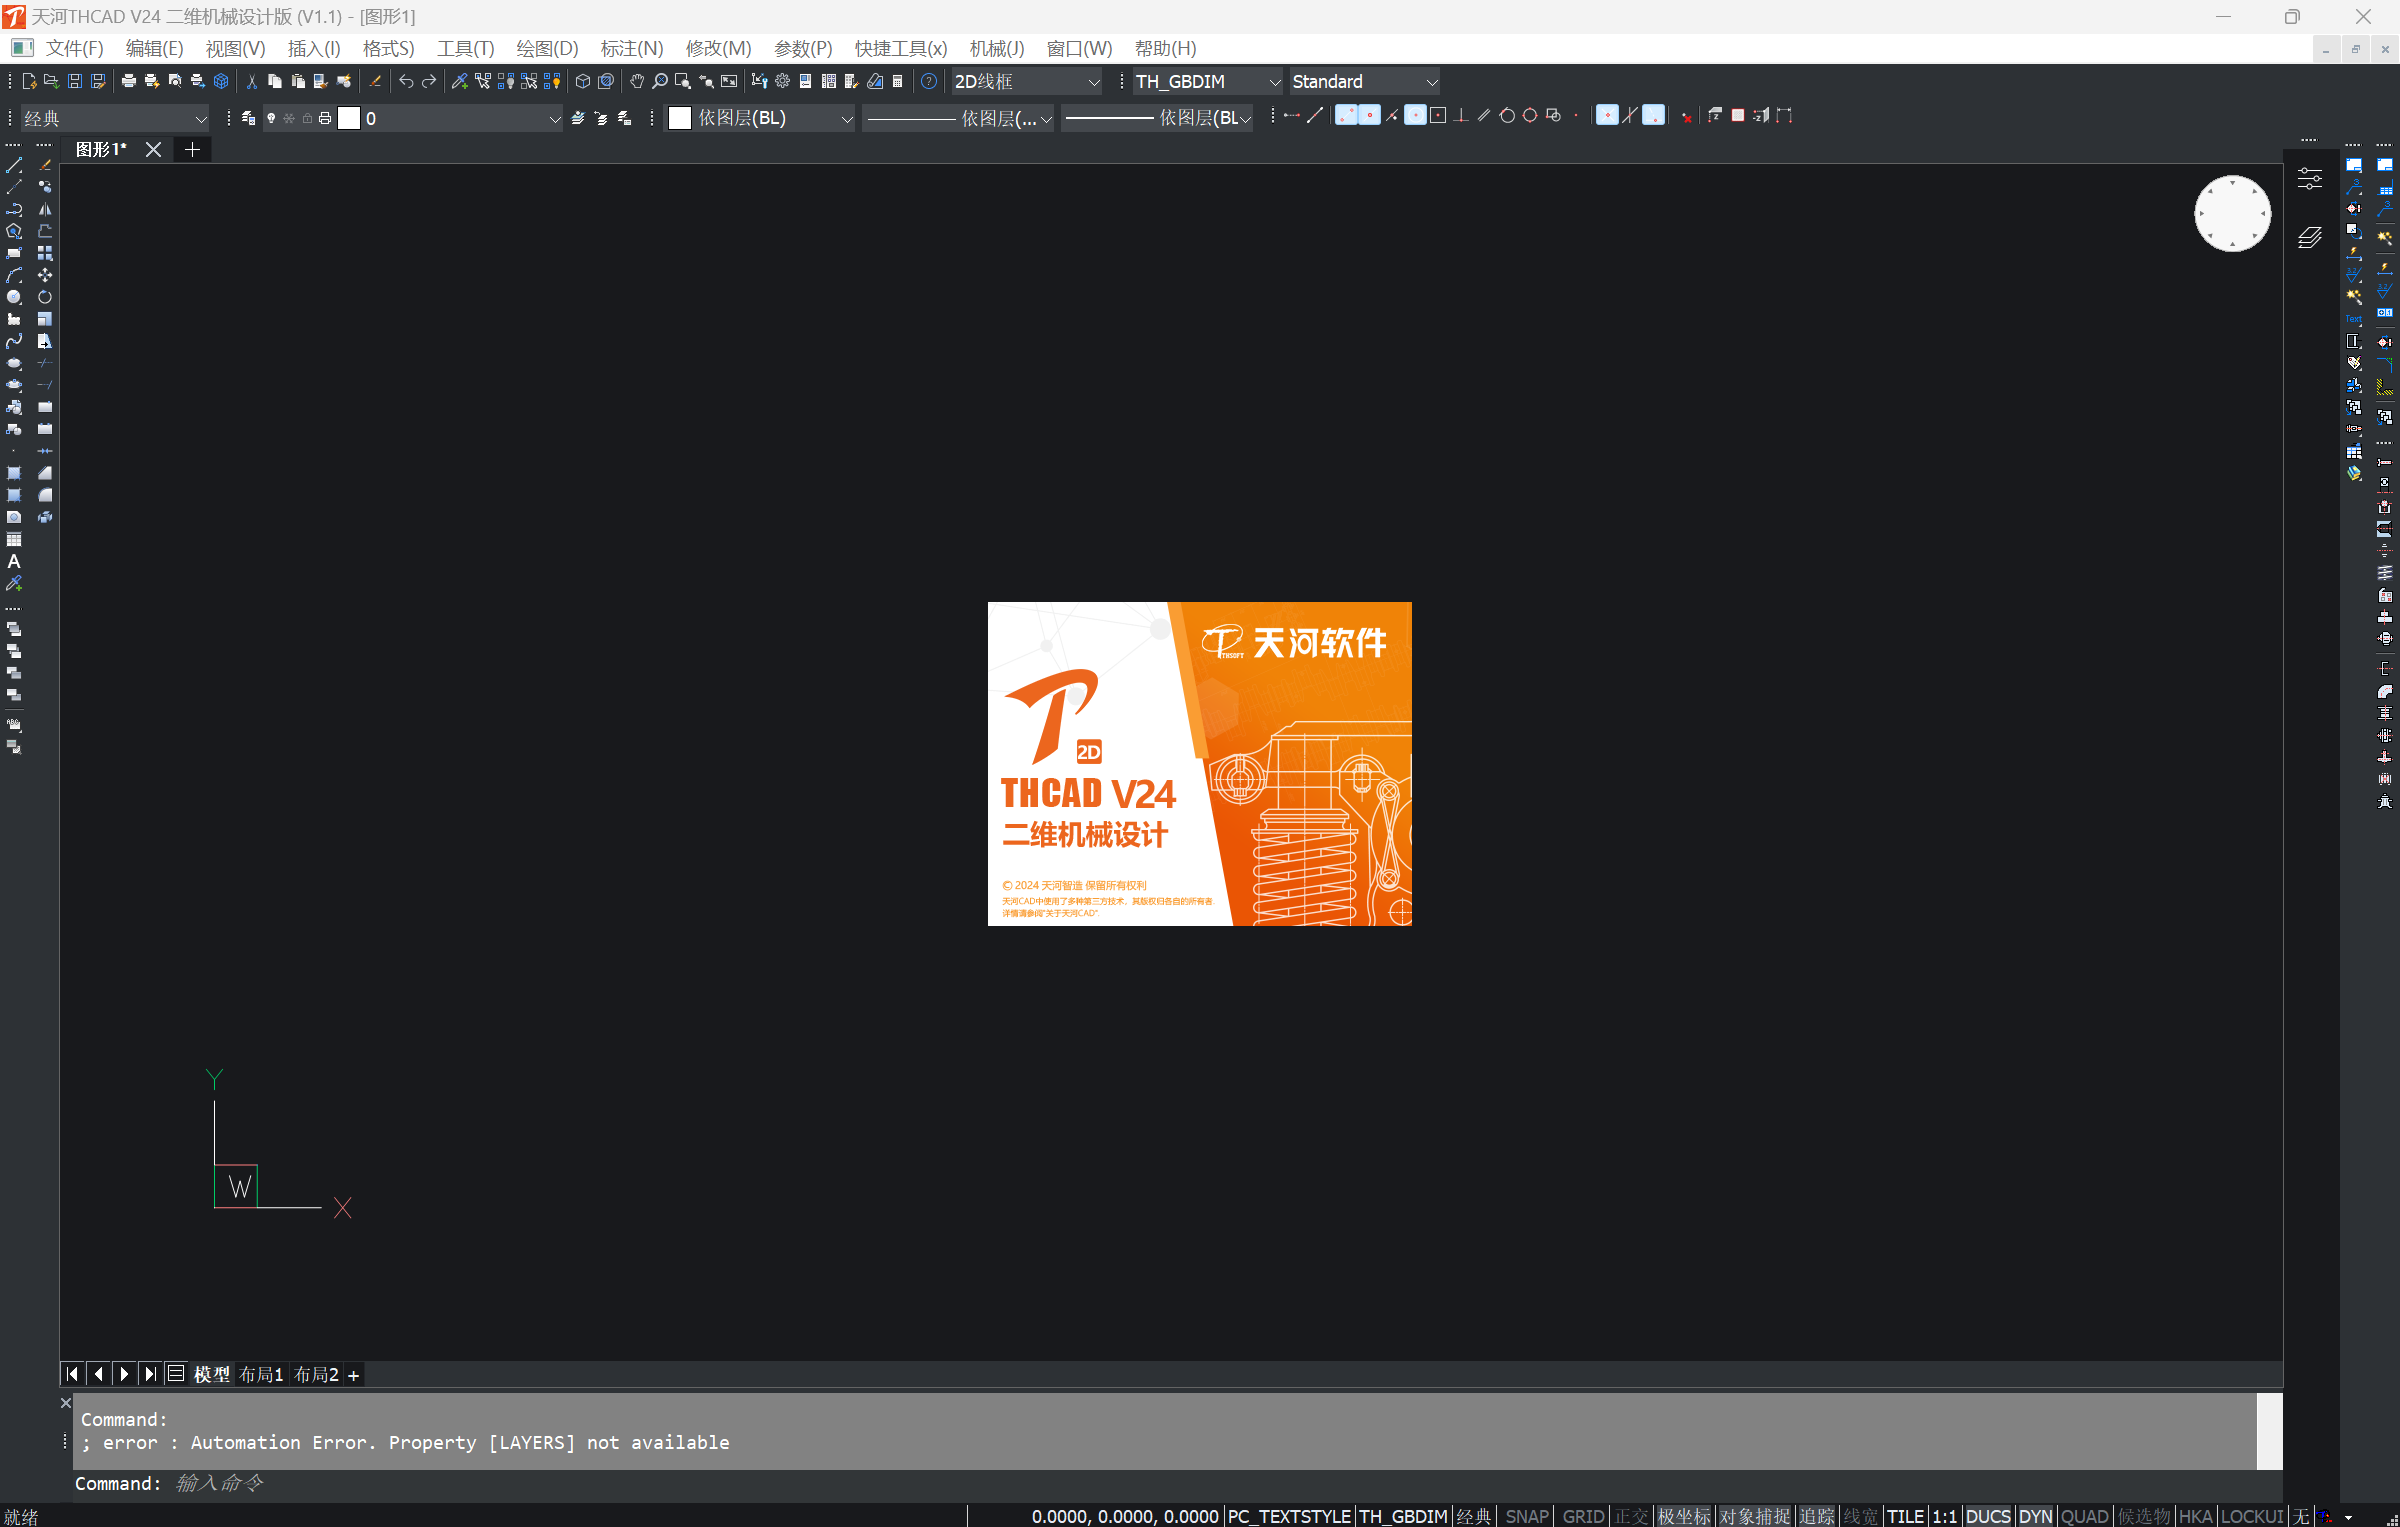Close the 图形1* drawing tab
This screenshot has width=2400, height=1527.
tap(153, 149)
